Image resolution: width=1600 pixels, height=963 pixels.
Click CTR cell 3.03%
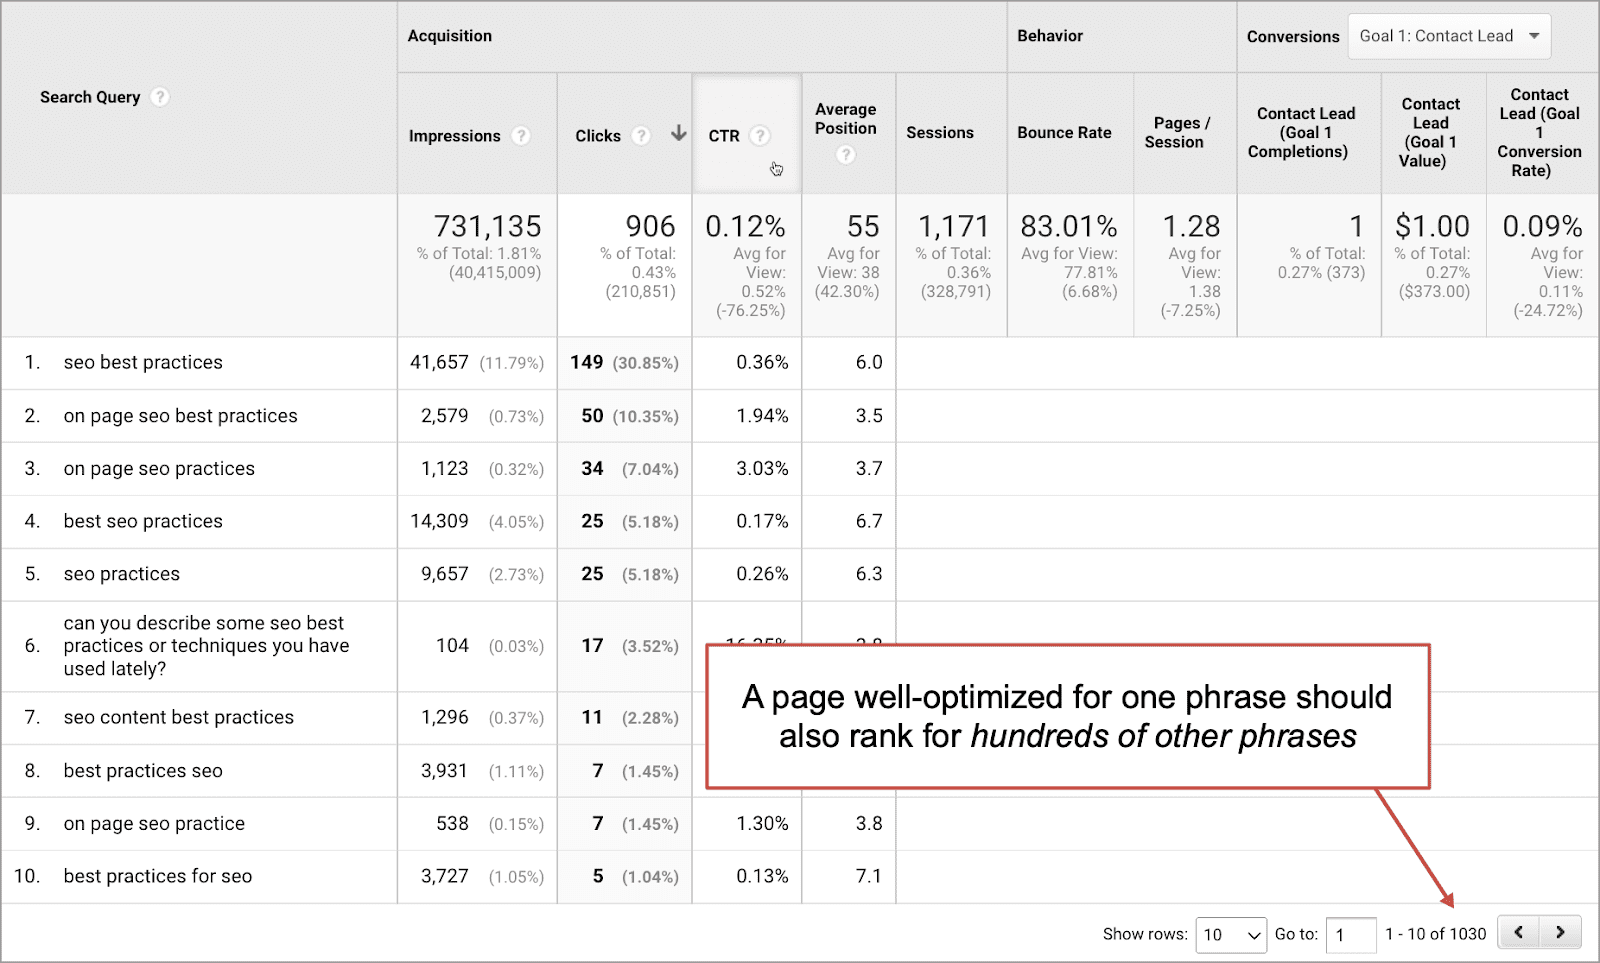pos(762,469)
